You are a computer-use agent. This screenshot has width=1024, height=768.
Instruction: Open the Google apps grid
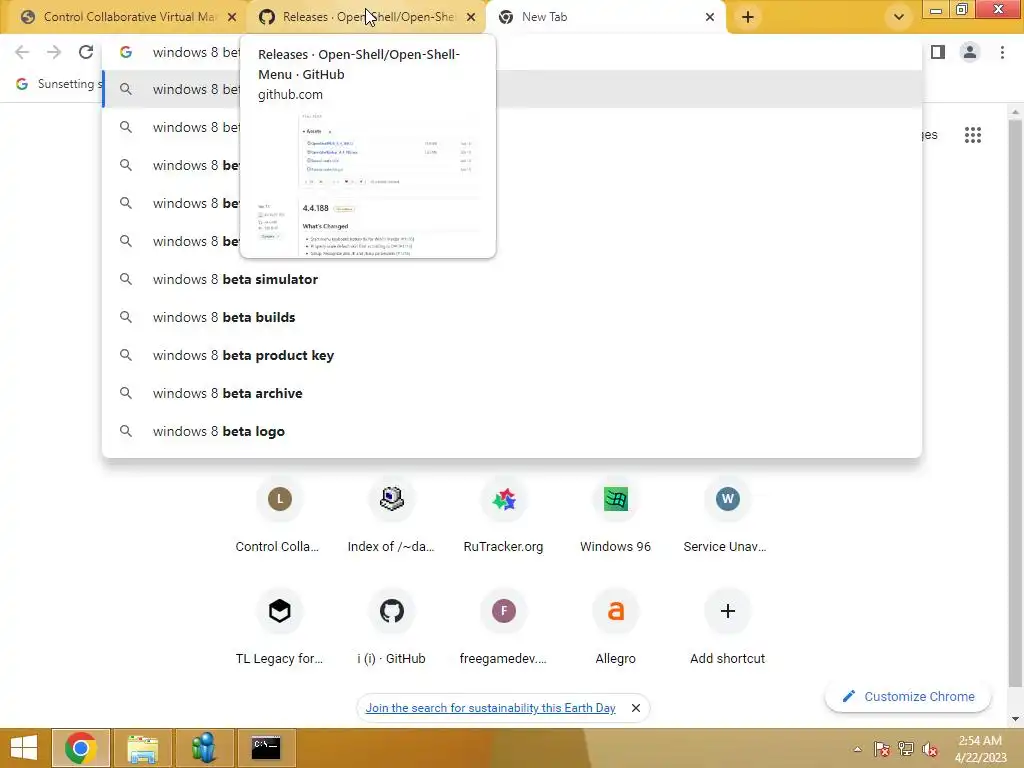coord(973,135)
